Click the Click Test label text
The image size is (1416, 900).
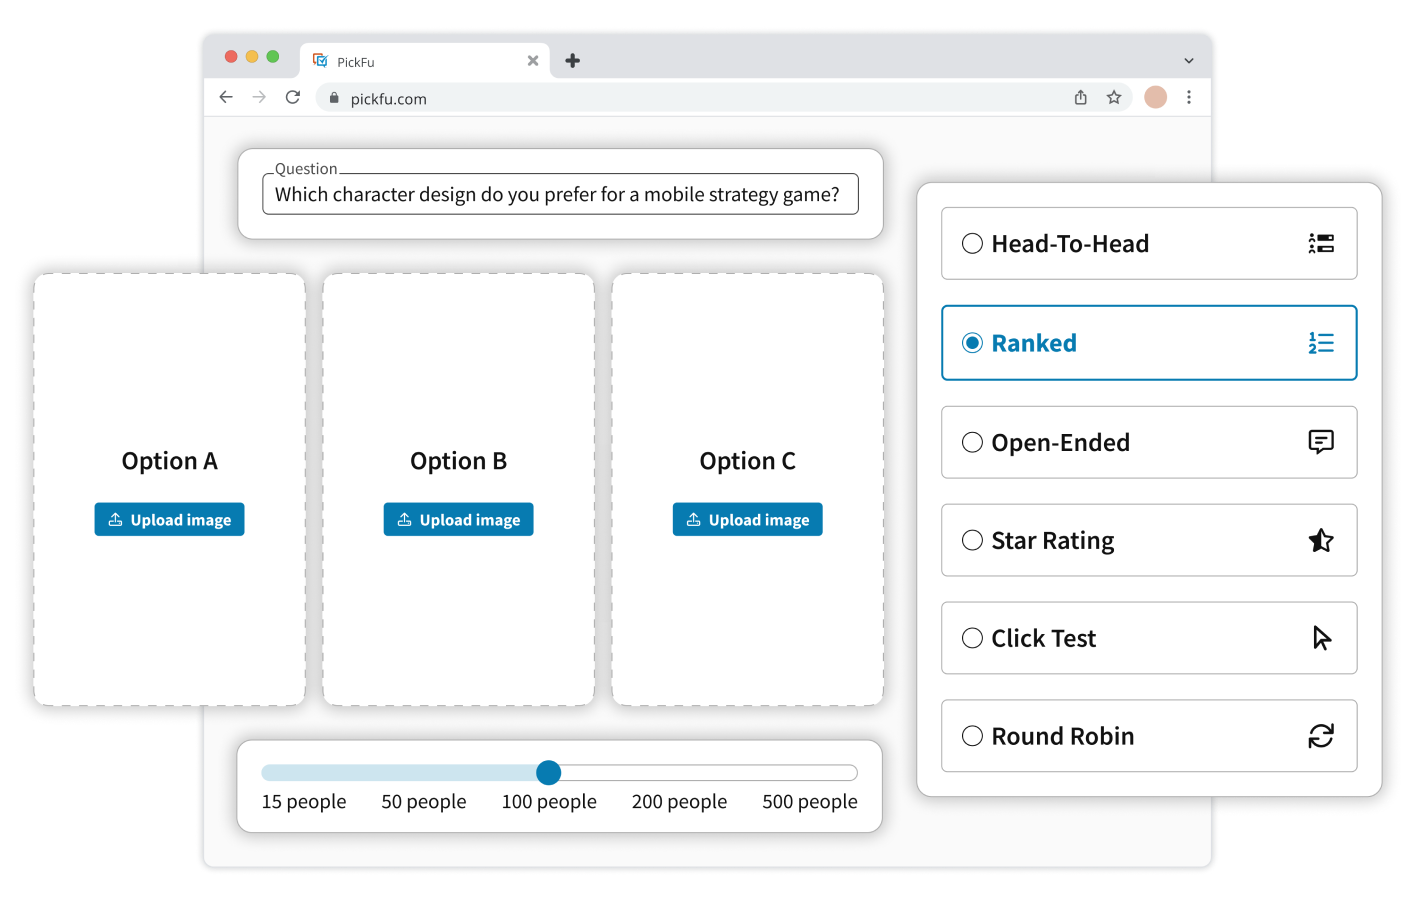1043,638
